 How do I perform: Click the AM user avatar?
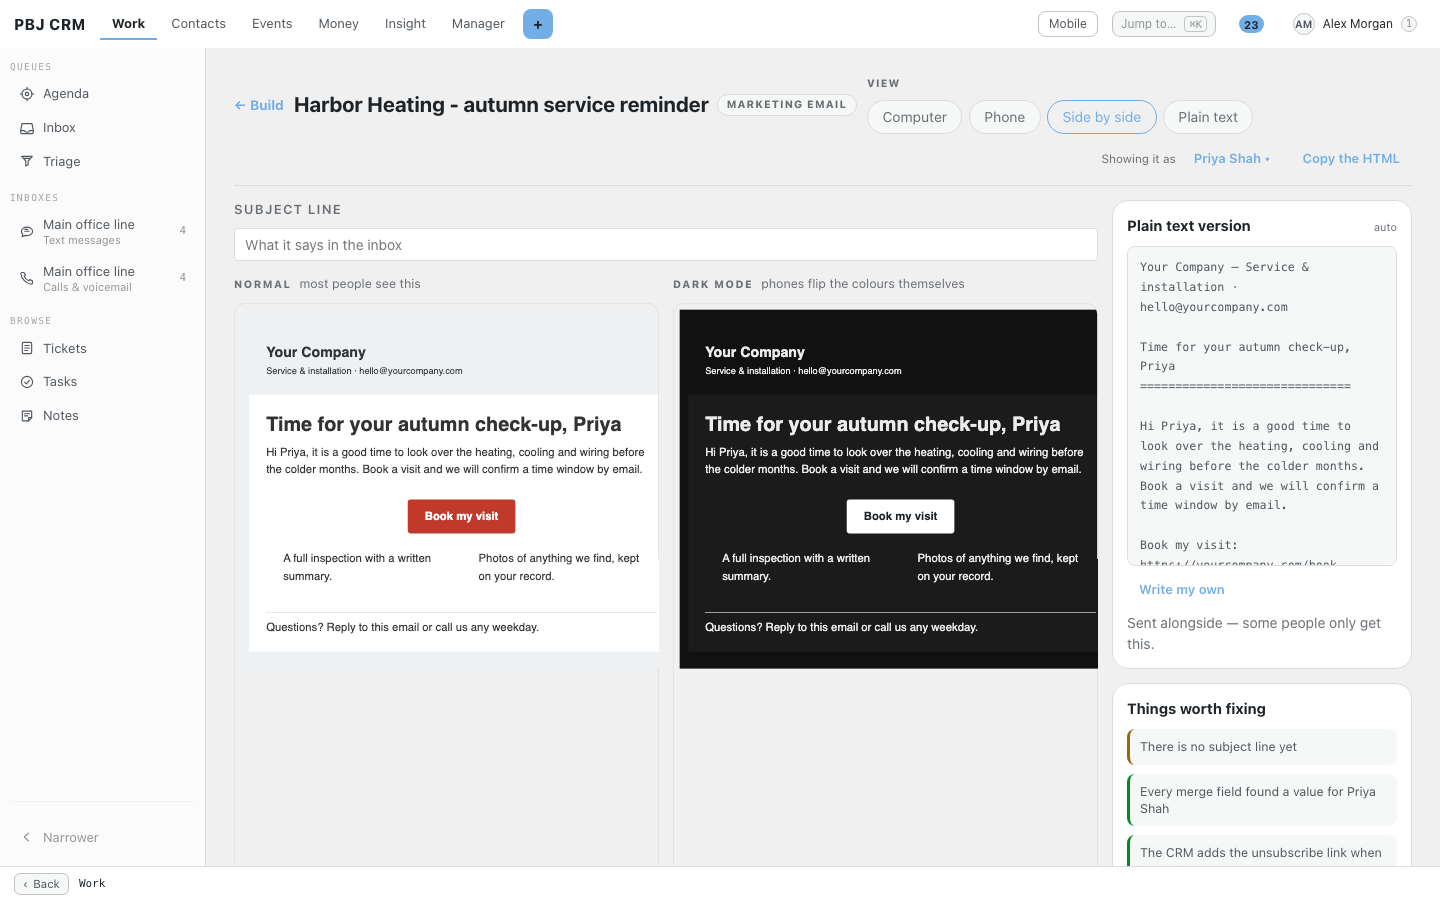click(x=1303, y=24)
